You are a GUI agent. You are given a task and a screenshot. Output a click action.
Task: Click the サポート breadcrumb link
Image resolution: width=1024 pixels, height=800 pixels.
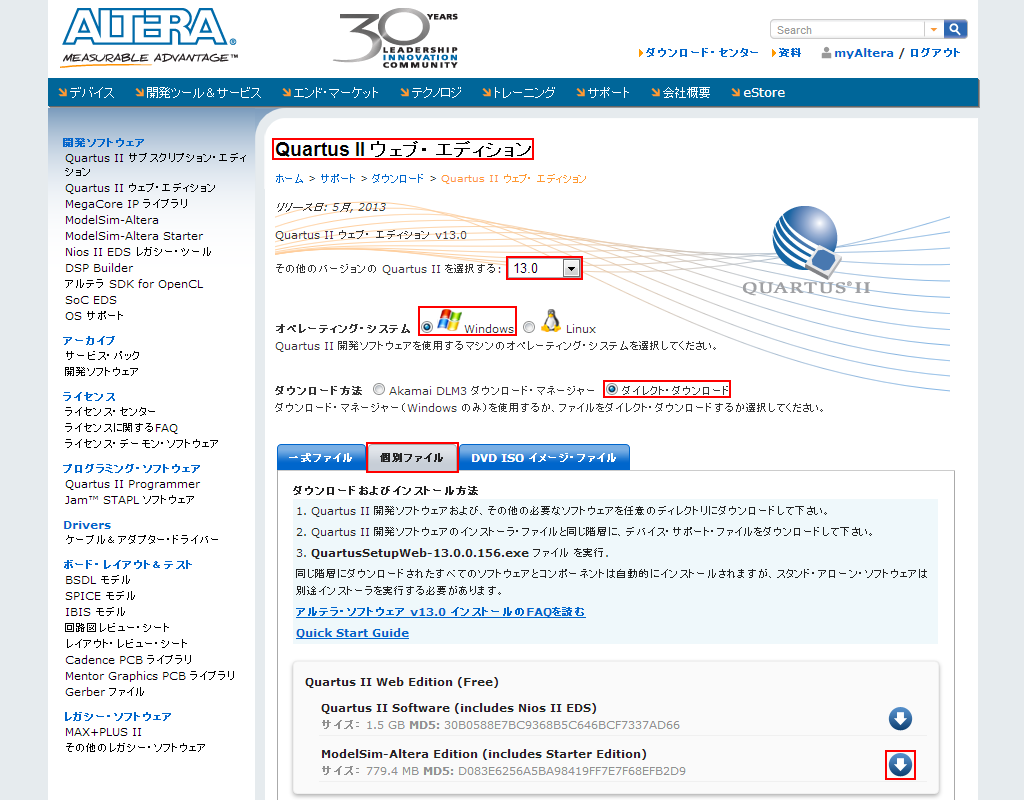point(338,178)
